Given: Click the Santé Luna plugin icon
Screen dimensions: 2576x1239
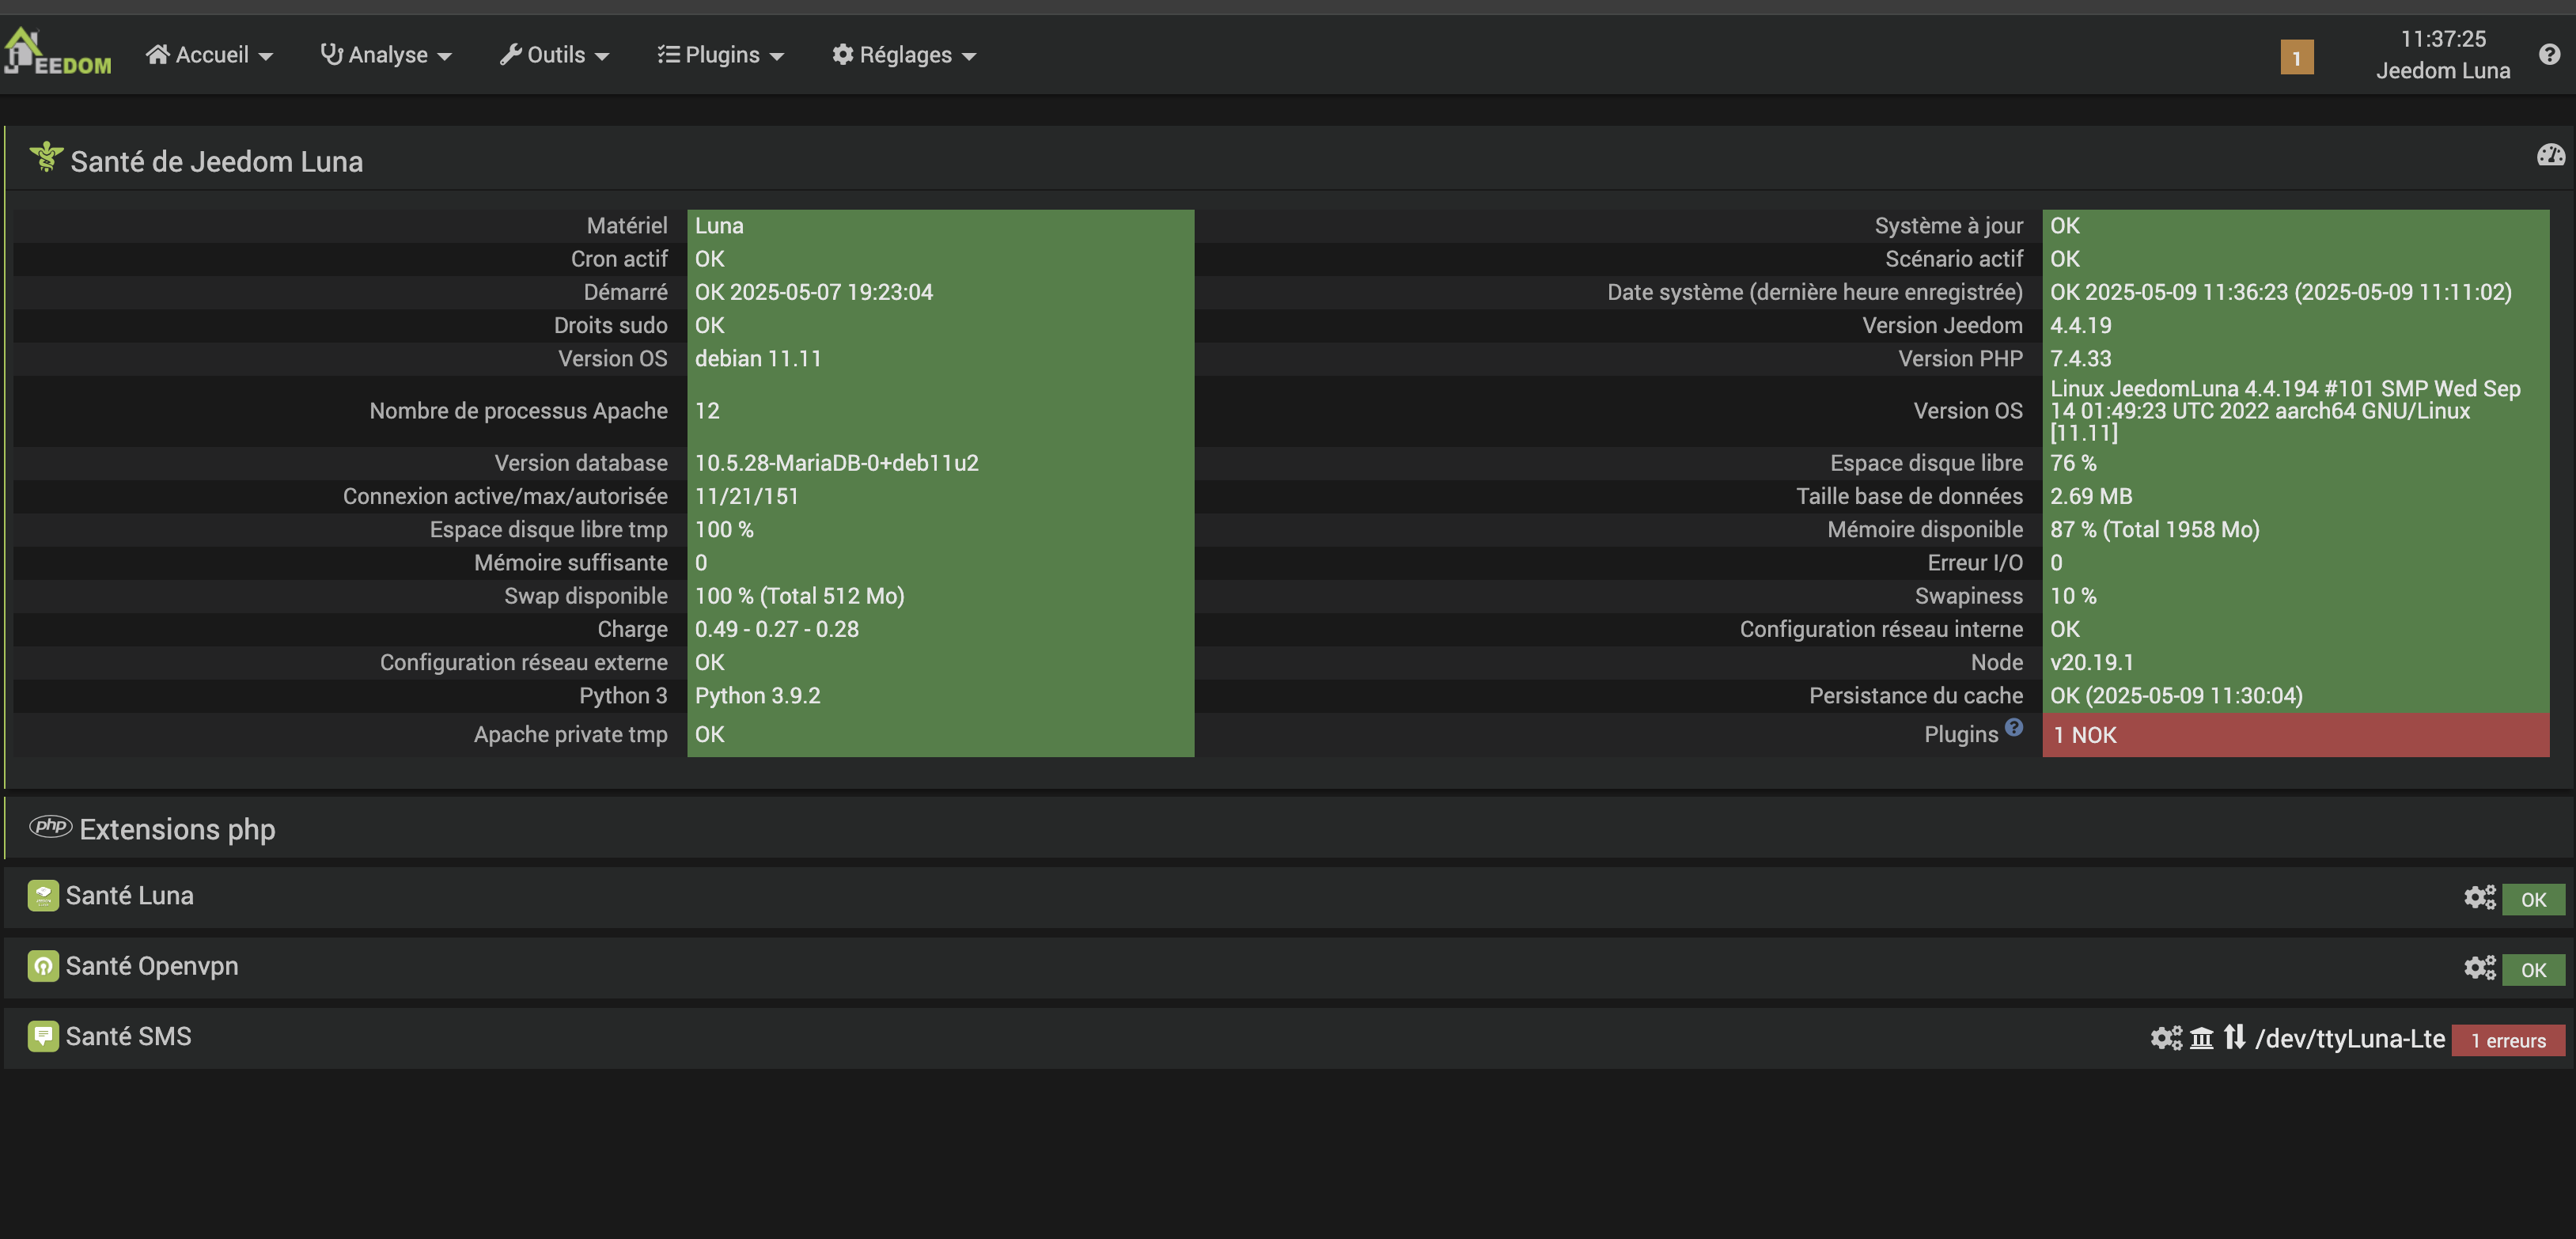Looking at the screenshot, I should (43, 895).
